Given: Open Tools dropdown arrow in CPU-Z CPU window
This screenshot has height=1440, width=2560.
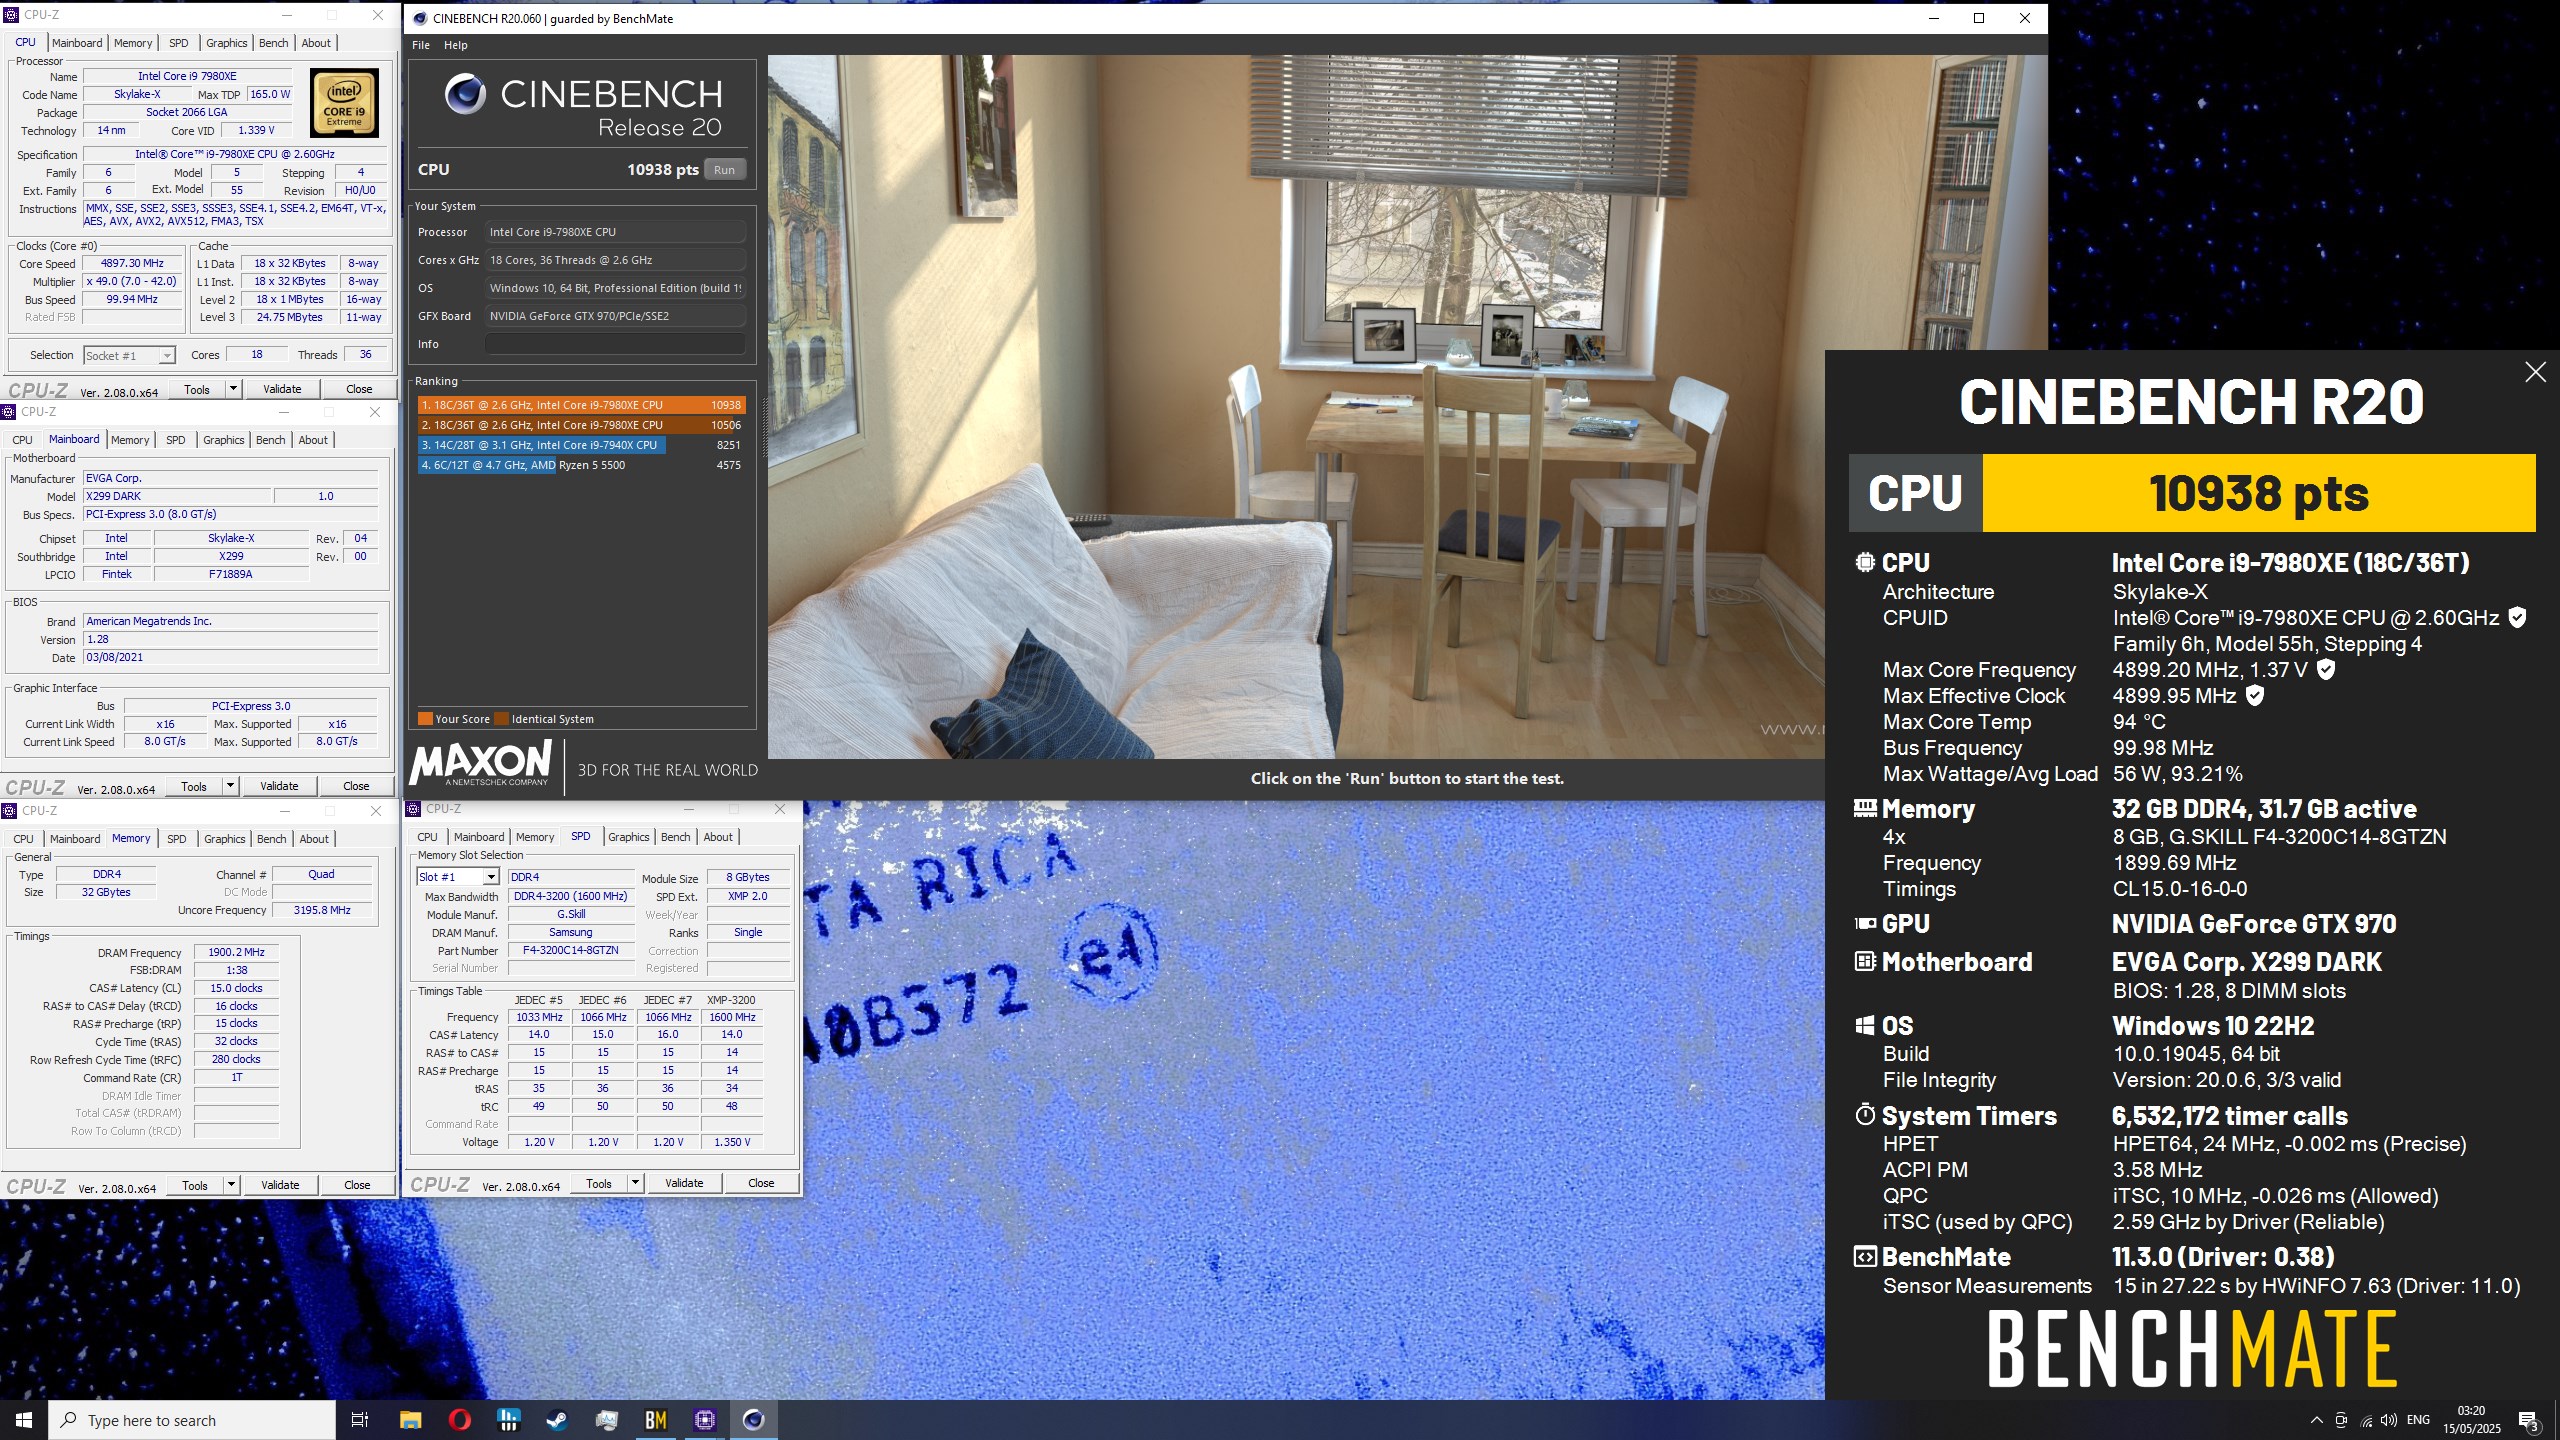Looking at the screenshot, I should pos(233,389).
